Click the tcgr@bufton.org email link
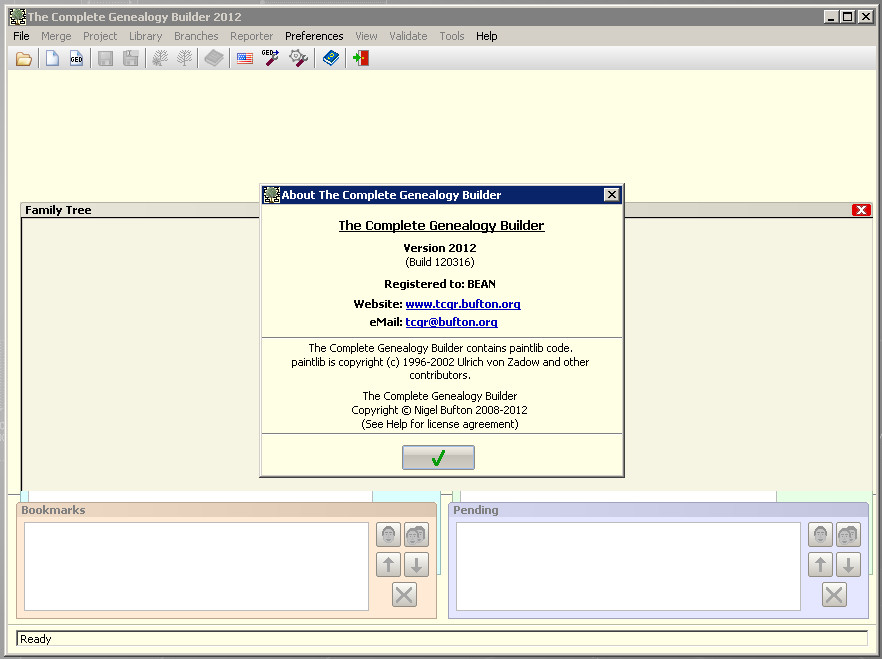882x659 pixels. (x=451, y=322)
